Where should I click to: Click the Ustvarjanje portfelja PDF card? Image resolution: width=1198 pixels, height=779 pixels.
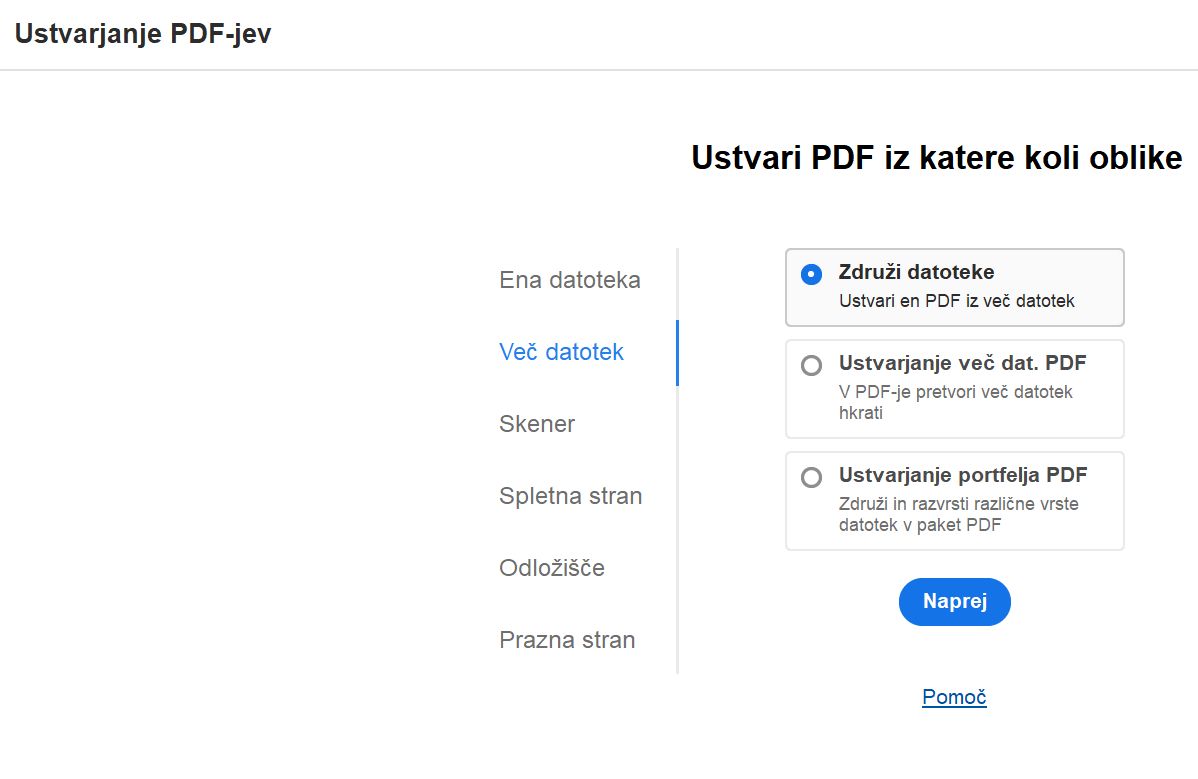tap(955, 500)
